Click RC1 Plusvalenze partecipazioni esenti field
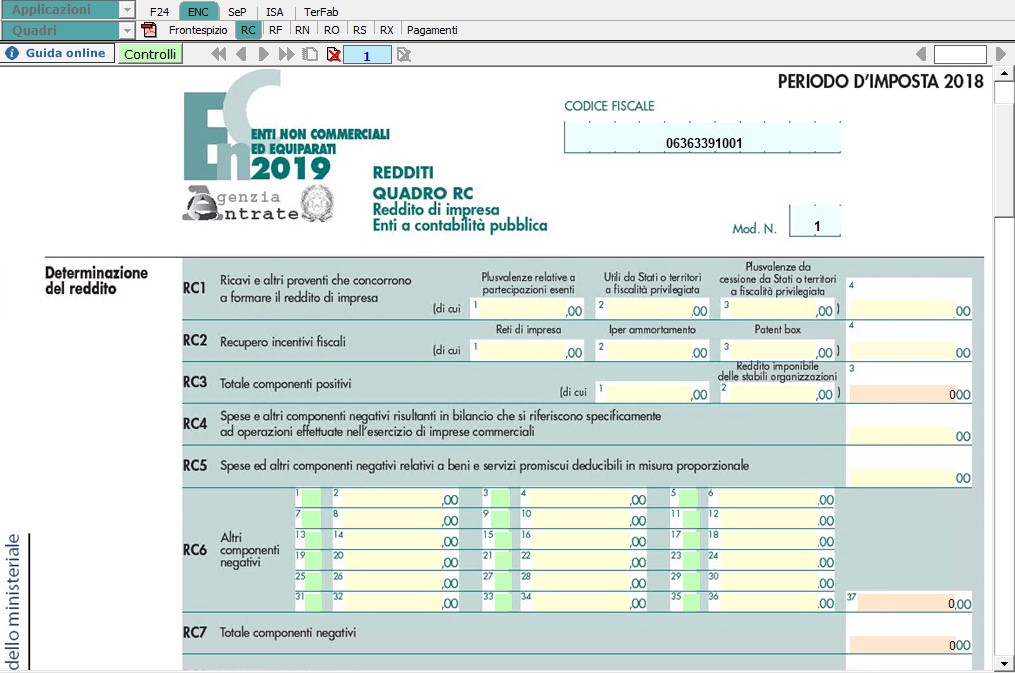 (528, 309)
